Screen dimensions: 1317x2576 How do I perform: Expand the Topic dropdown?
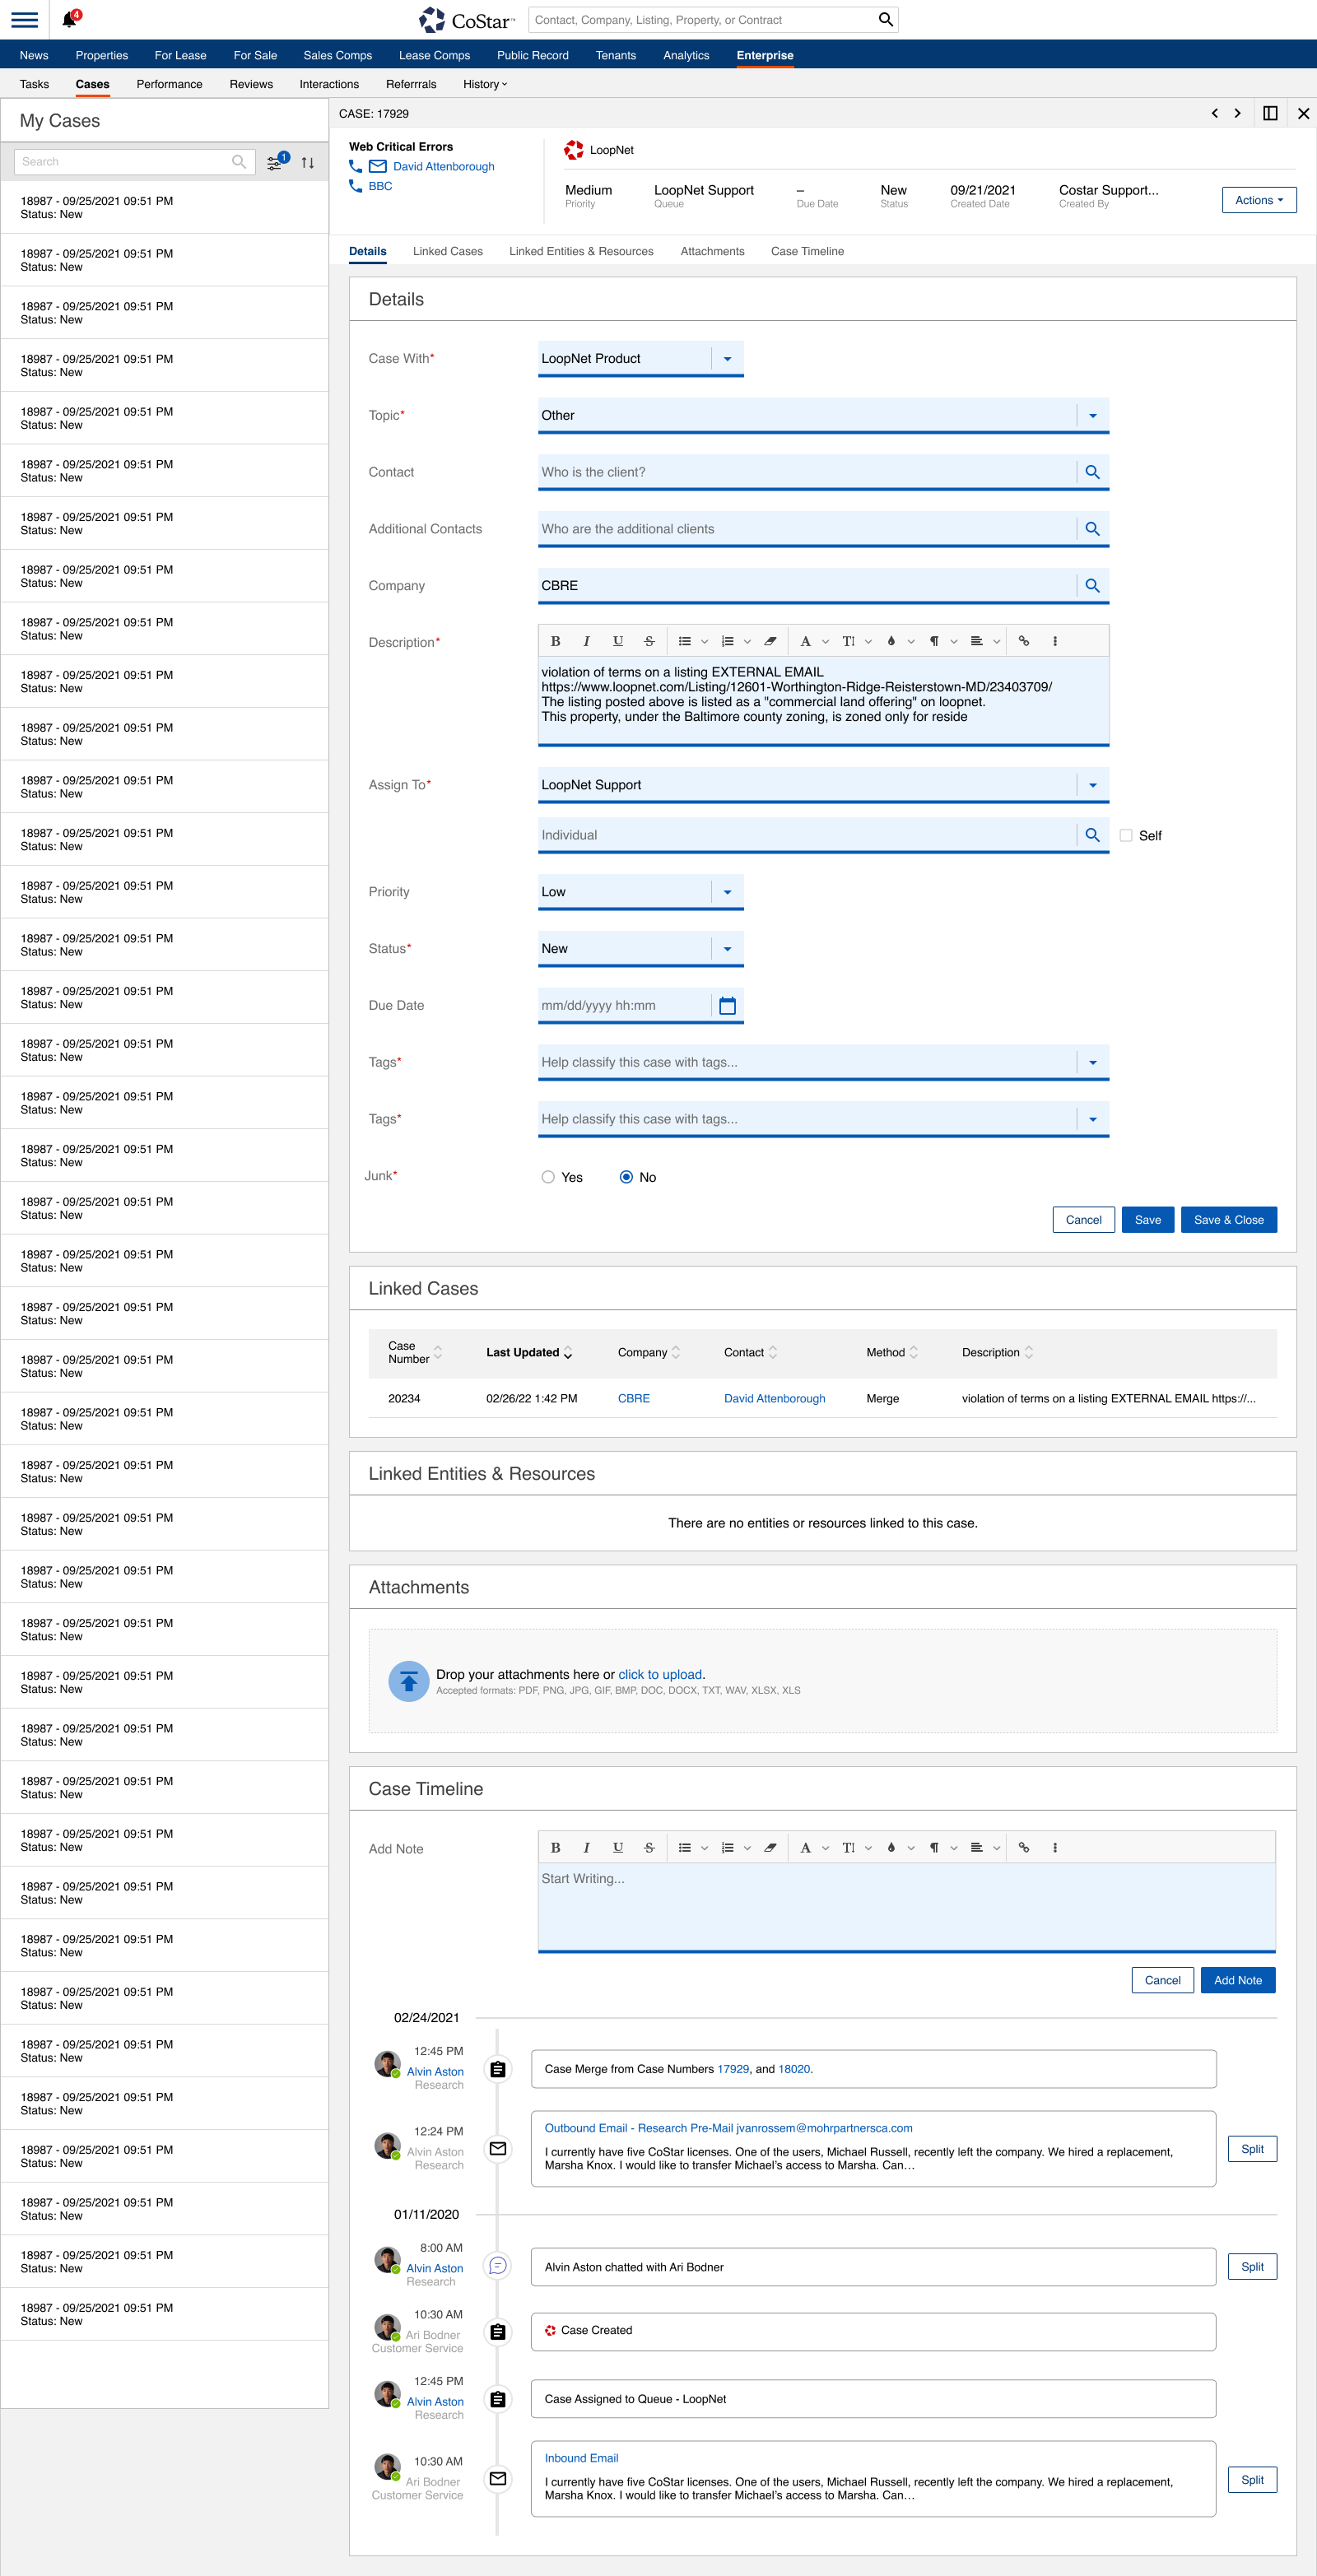click(x=1092, y=416)
